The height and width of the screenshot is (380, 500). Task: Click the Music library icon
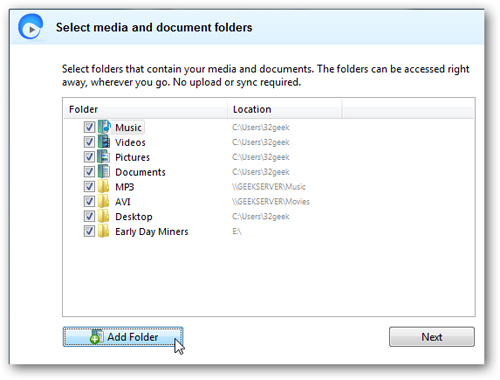[104, 127]
